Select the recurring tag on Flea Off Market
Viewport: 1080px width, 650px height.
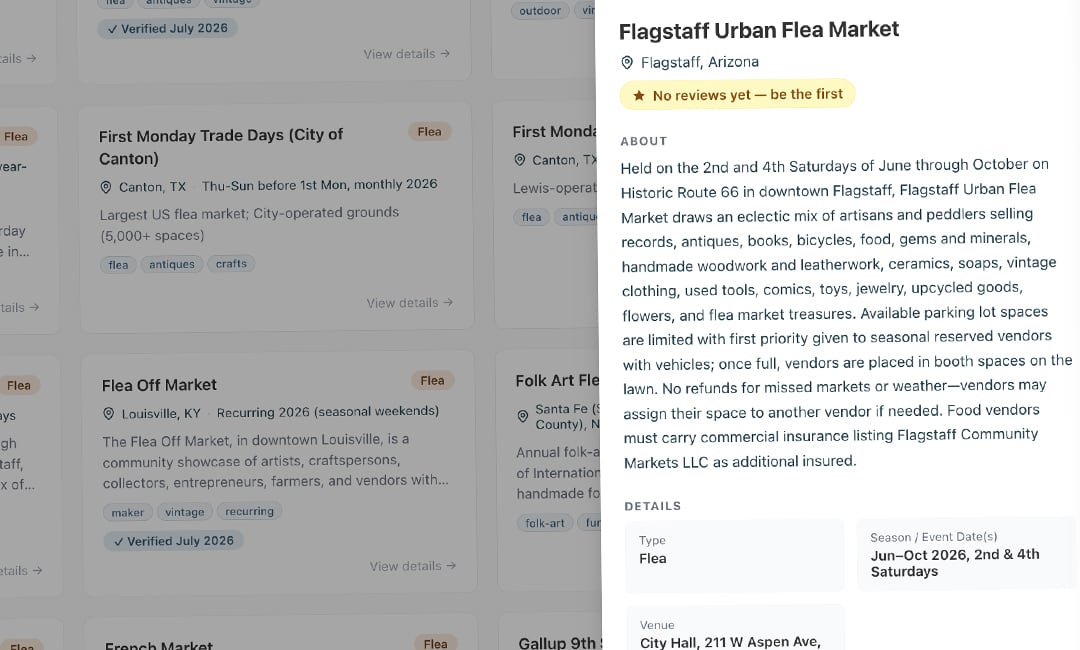249,511
